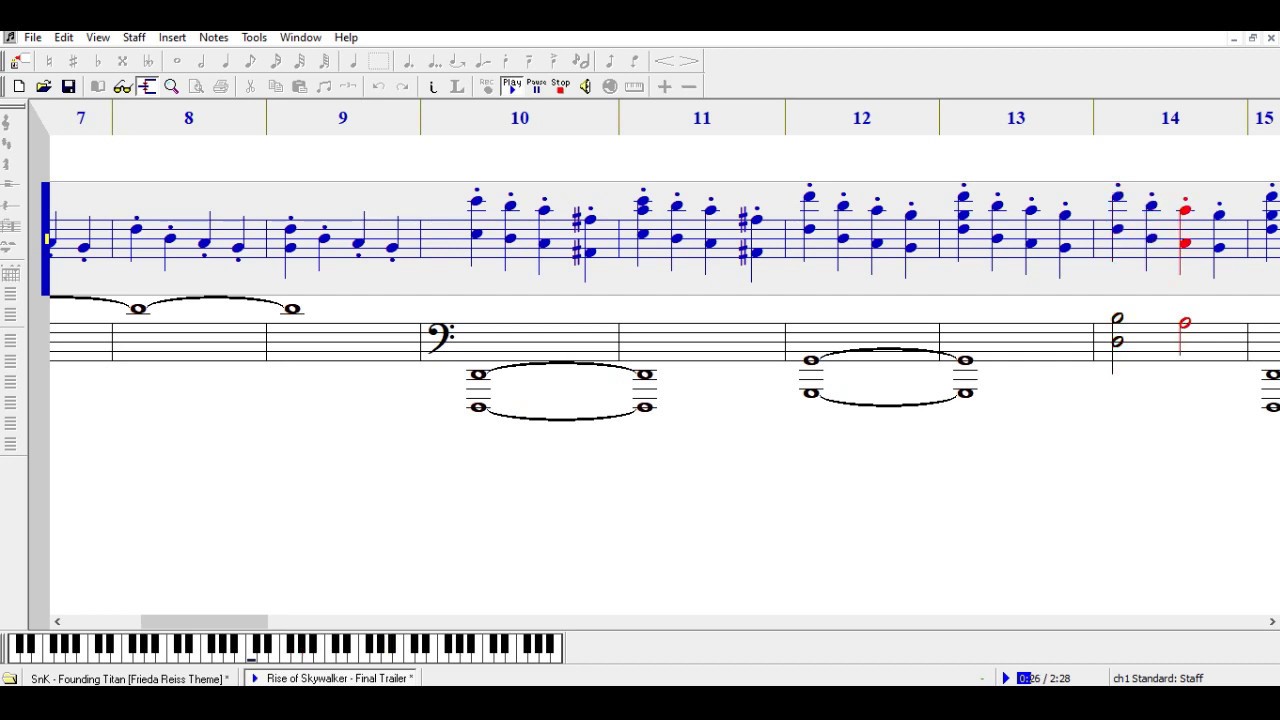Image resolution: width=1280 pixels, height=720 pixels.
Task: Click the eyeglasses viewer icon
Action: click(x=123, y=87)
